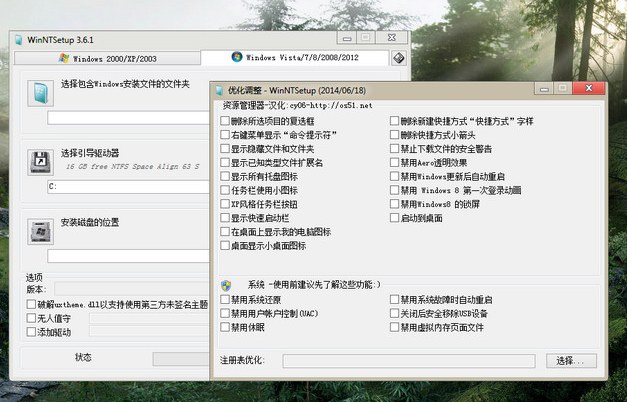Minimize the 优化调整 dialog
The image size is (627, 402).
point(544,88)
